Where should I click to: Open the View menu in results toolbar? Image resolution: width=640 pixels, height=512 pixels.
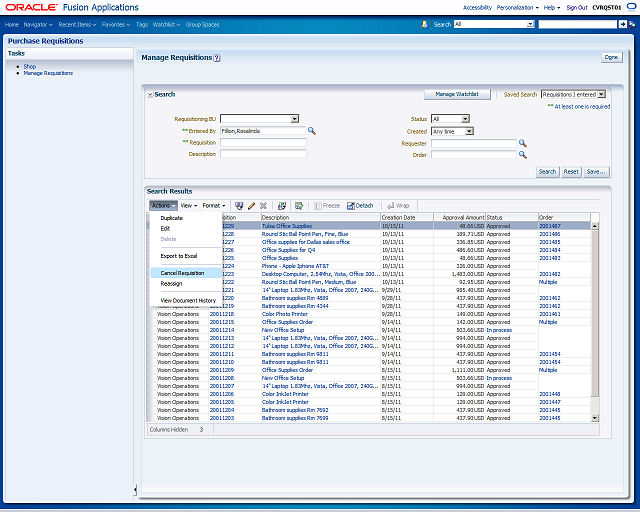[189, 206]
